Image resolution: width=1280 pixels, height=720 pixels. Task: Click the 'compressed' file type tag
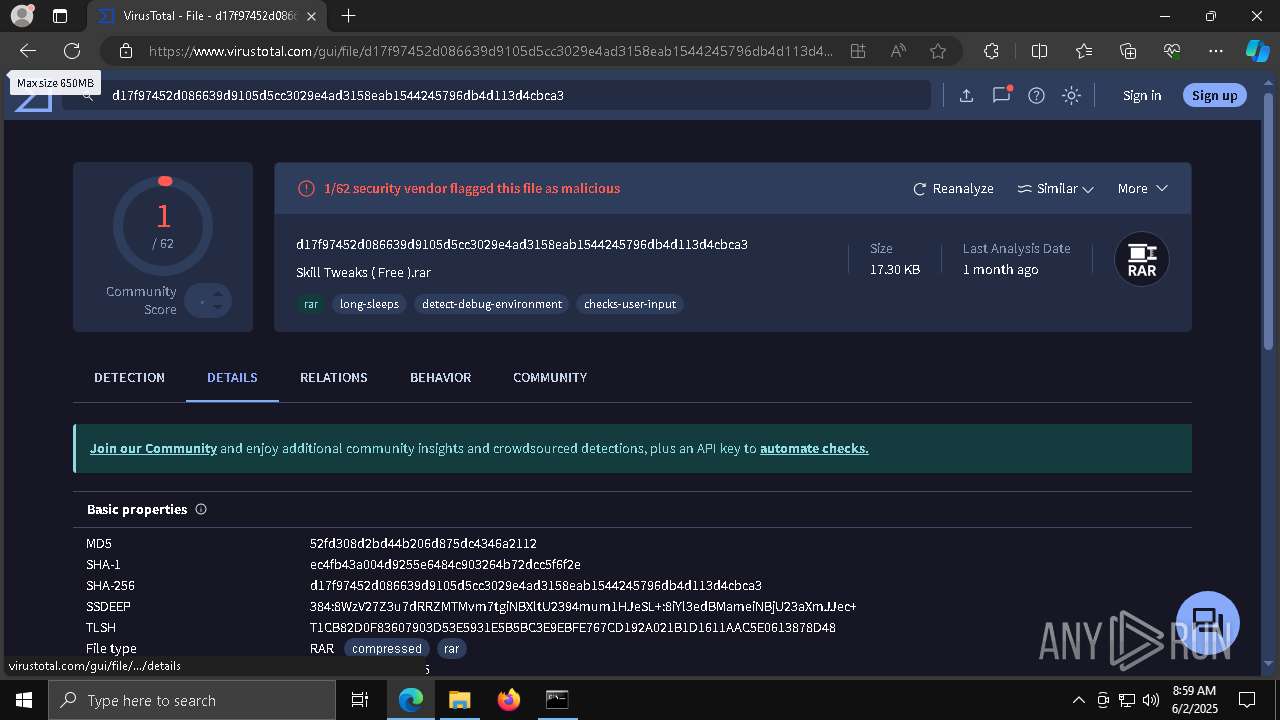386,648
